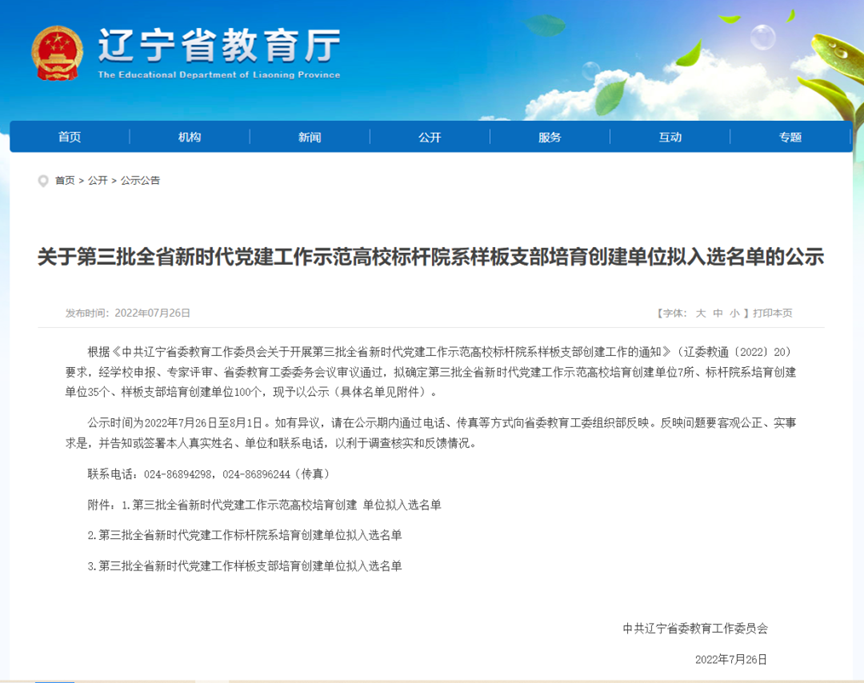Set font size to 中 (medium)

718,313
